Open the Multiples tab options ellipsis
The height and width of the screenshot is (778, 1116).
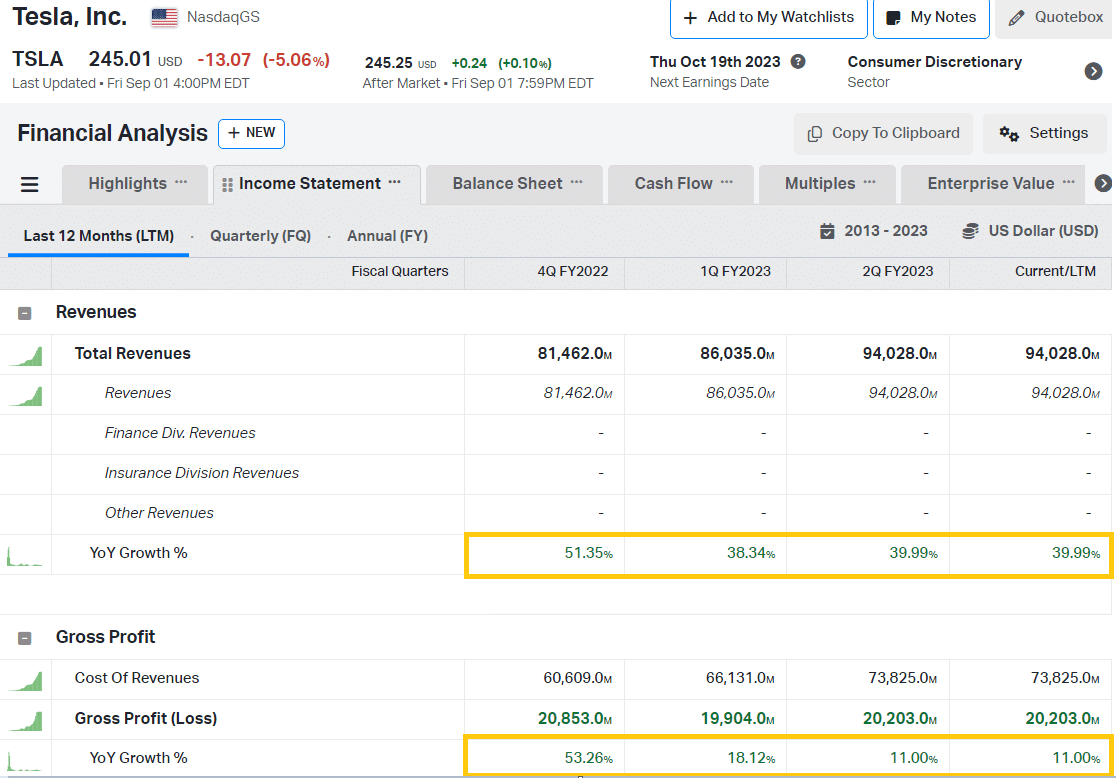point(870,182)
